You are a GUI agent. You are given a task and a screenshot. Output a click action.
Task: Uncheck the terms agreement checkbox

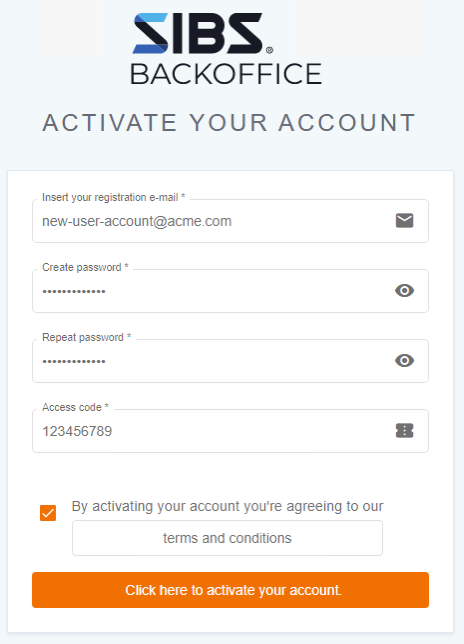pyautogui.click(x=48, y=513)
